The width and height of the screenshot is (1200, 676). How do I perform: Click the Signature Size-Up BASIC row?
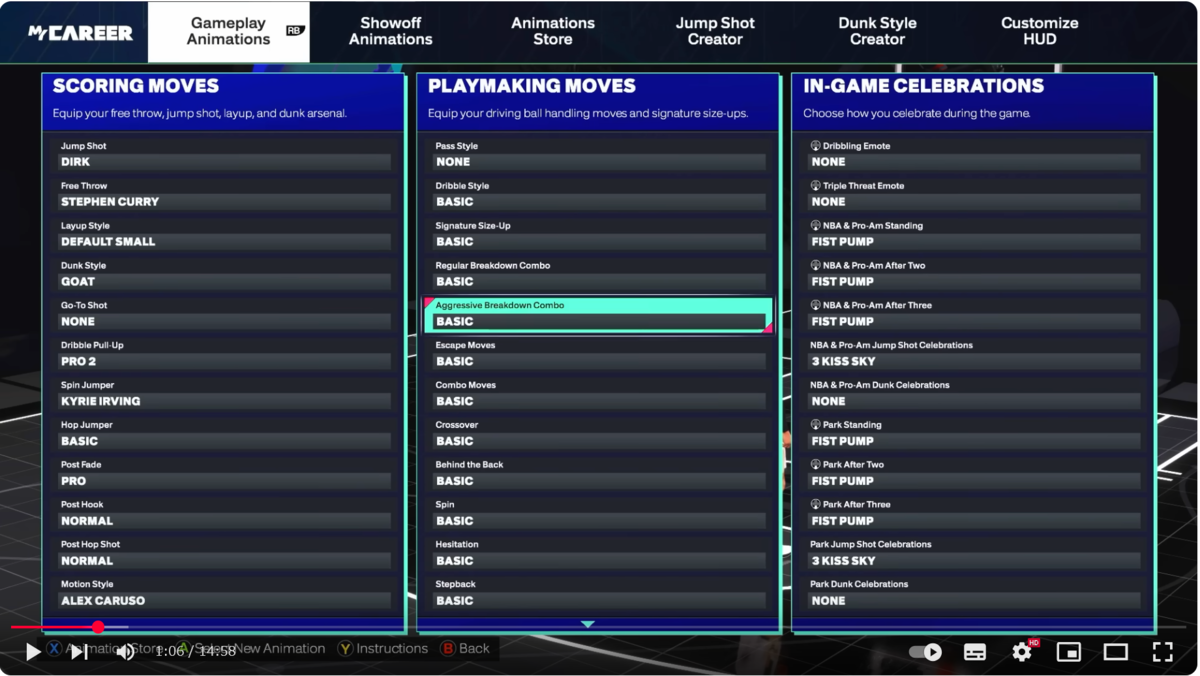[599, 234]
